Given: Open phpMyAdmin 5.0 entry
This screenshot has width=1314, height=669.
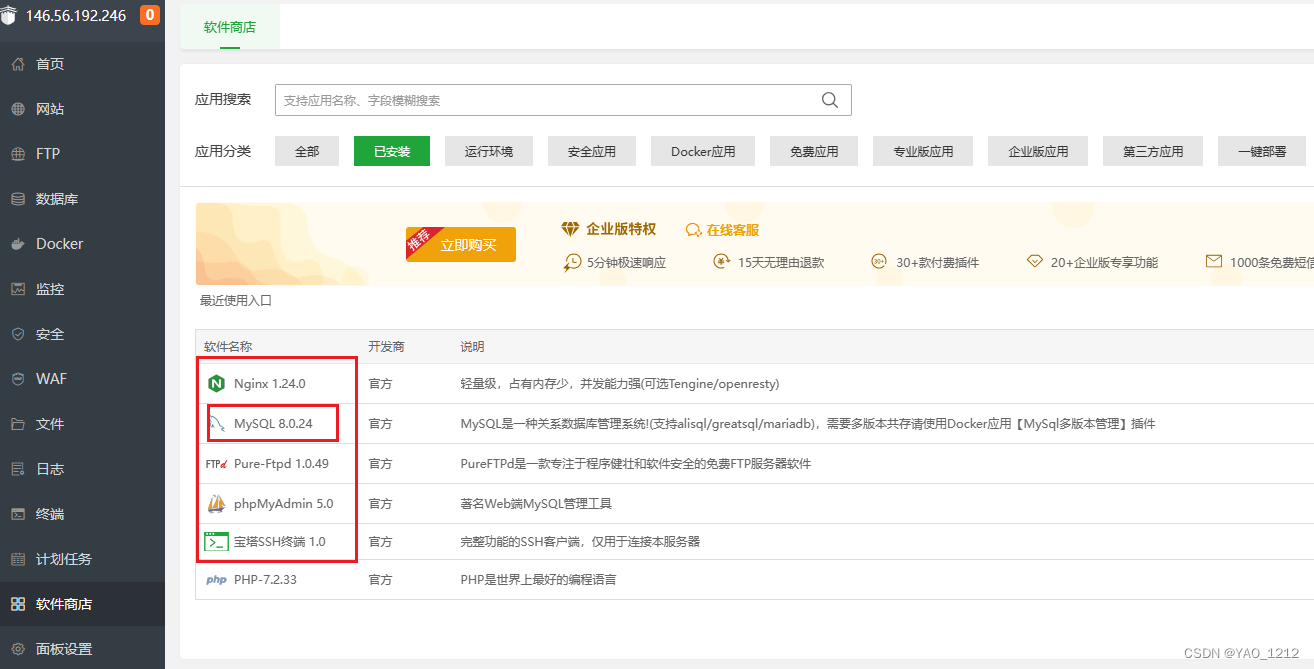Looking at the screenshot, I should tap(283, 504).
